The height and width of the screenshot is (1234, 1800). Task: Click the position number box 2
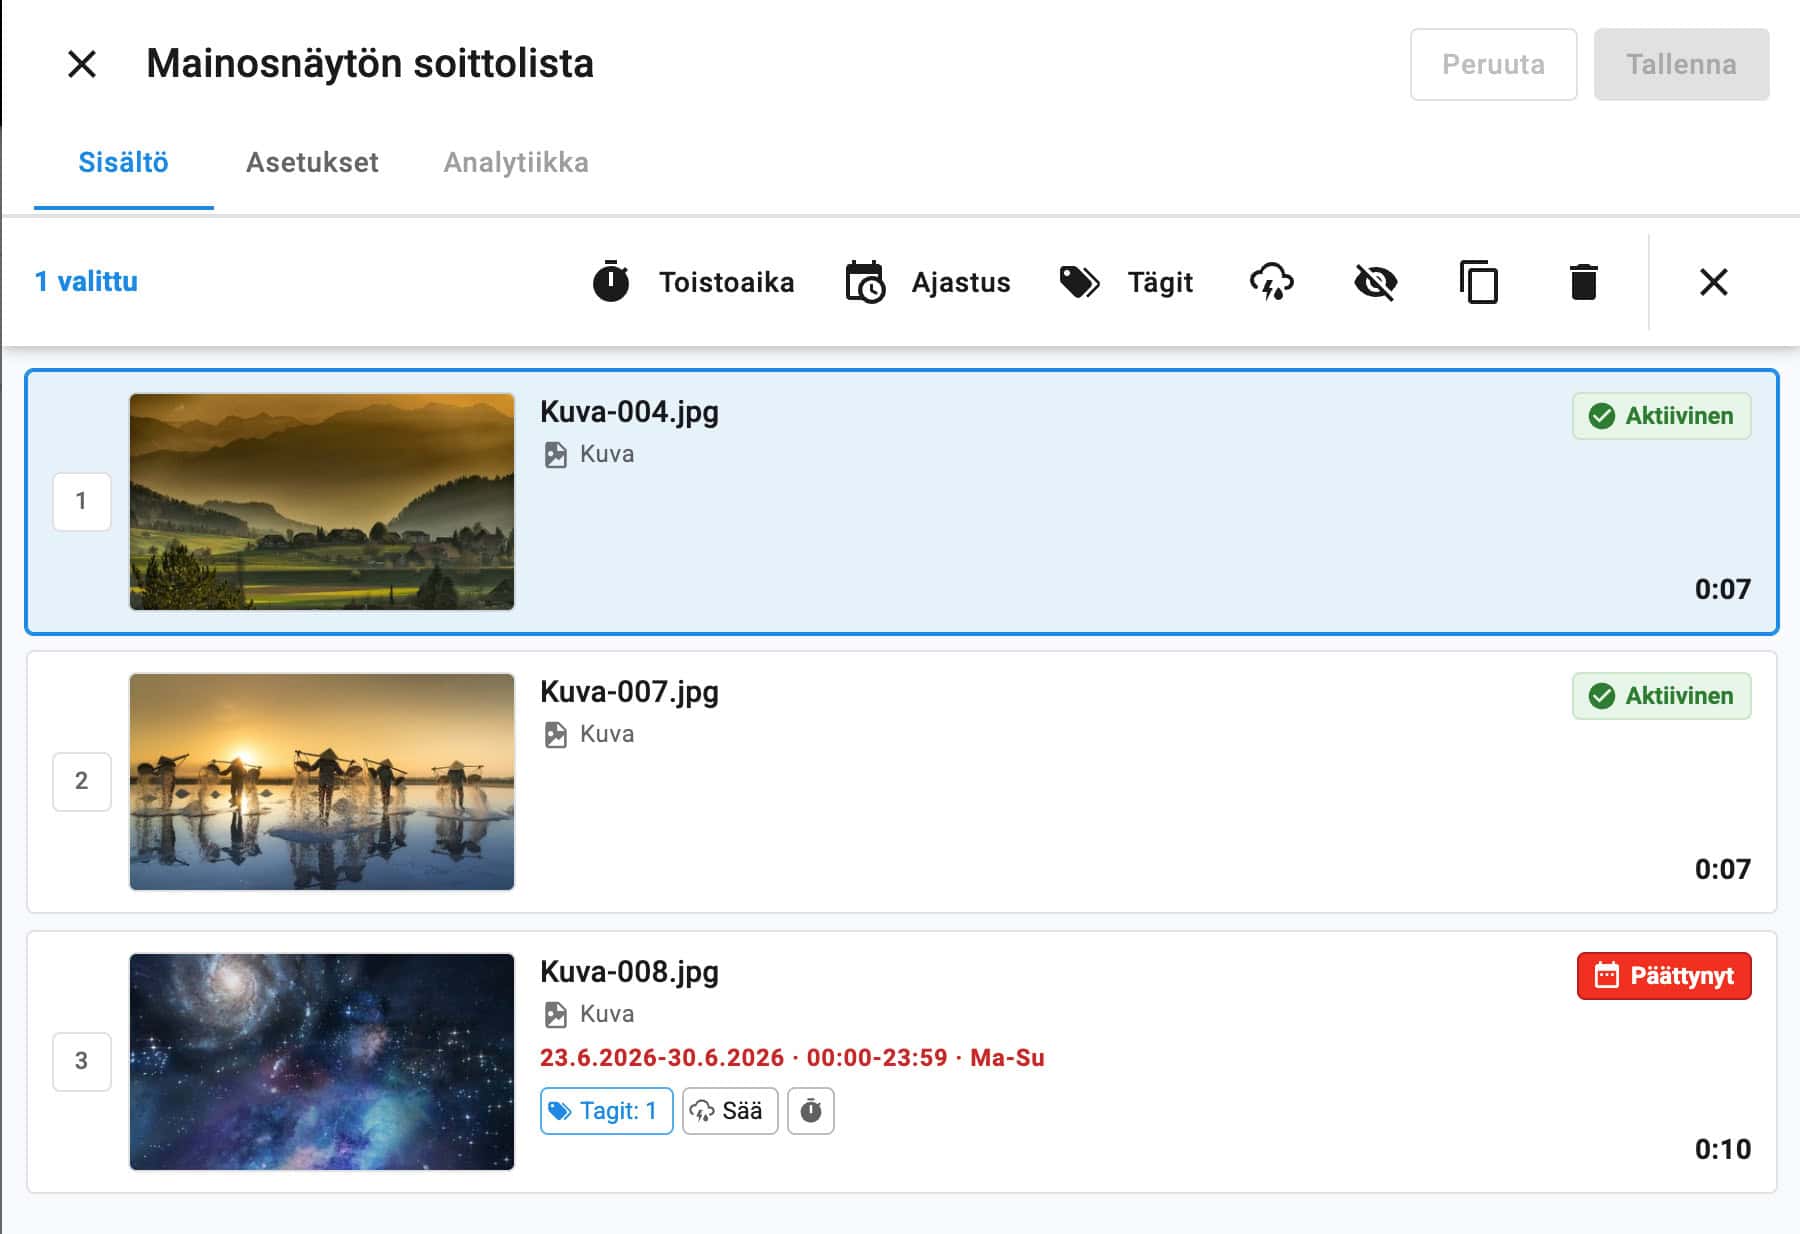click(82, 781)
